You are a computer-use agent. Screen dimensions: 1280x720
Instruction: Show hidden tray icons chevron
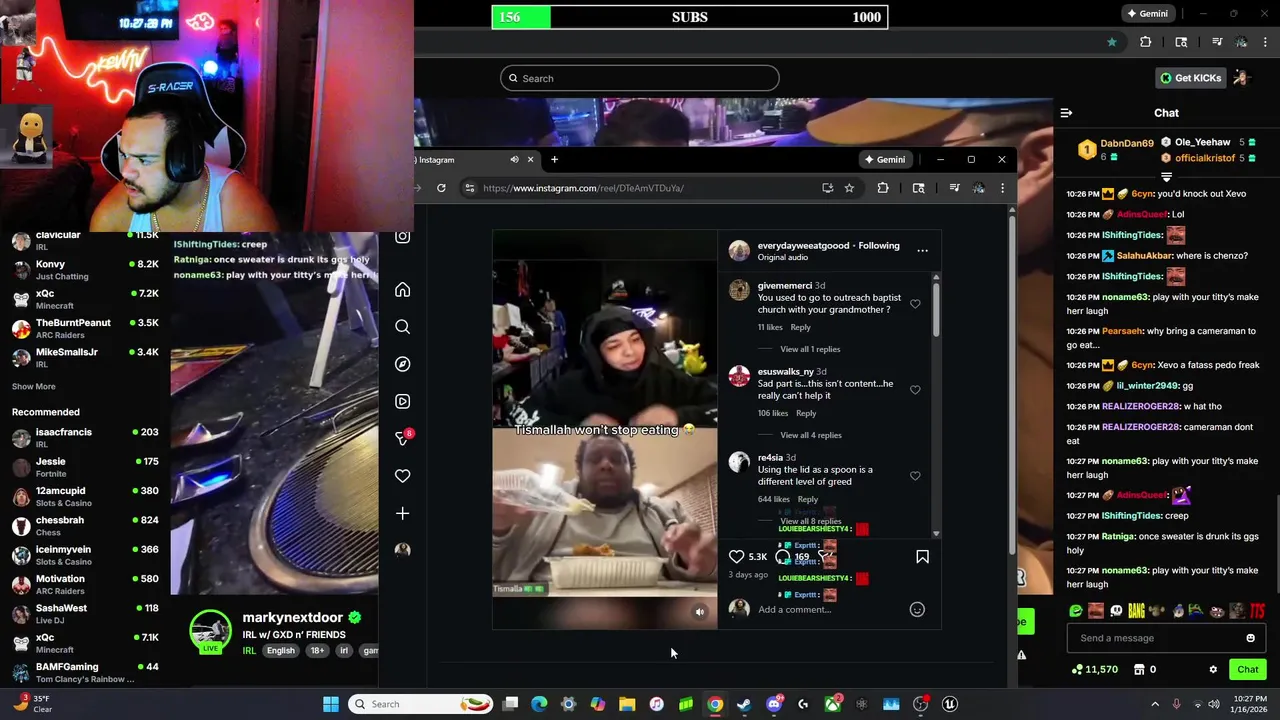point(1155,704)
